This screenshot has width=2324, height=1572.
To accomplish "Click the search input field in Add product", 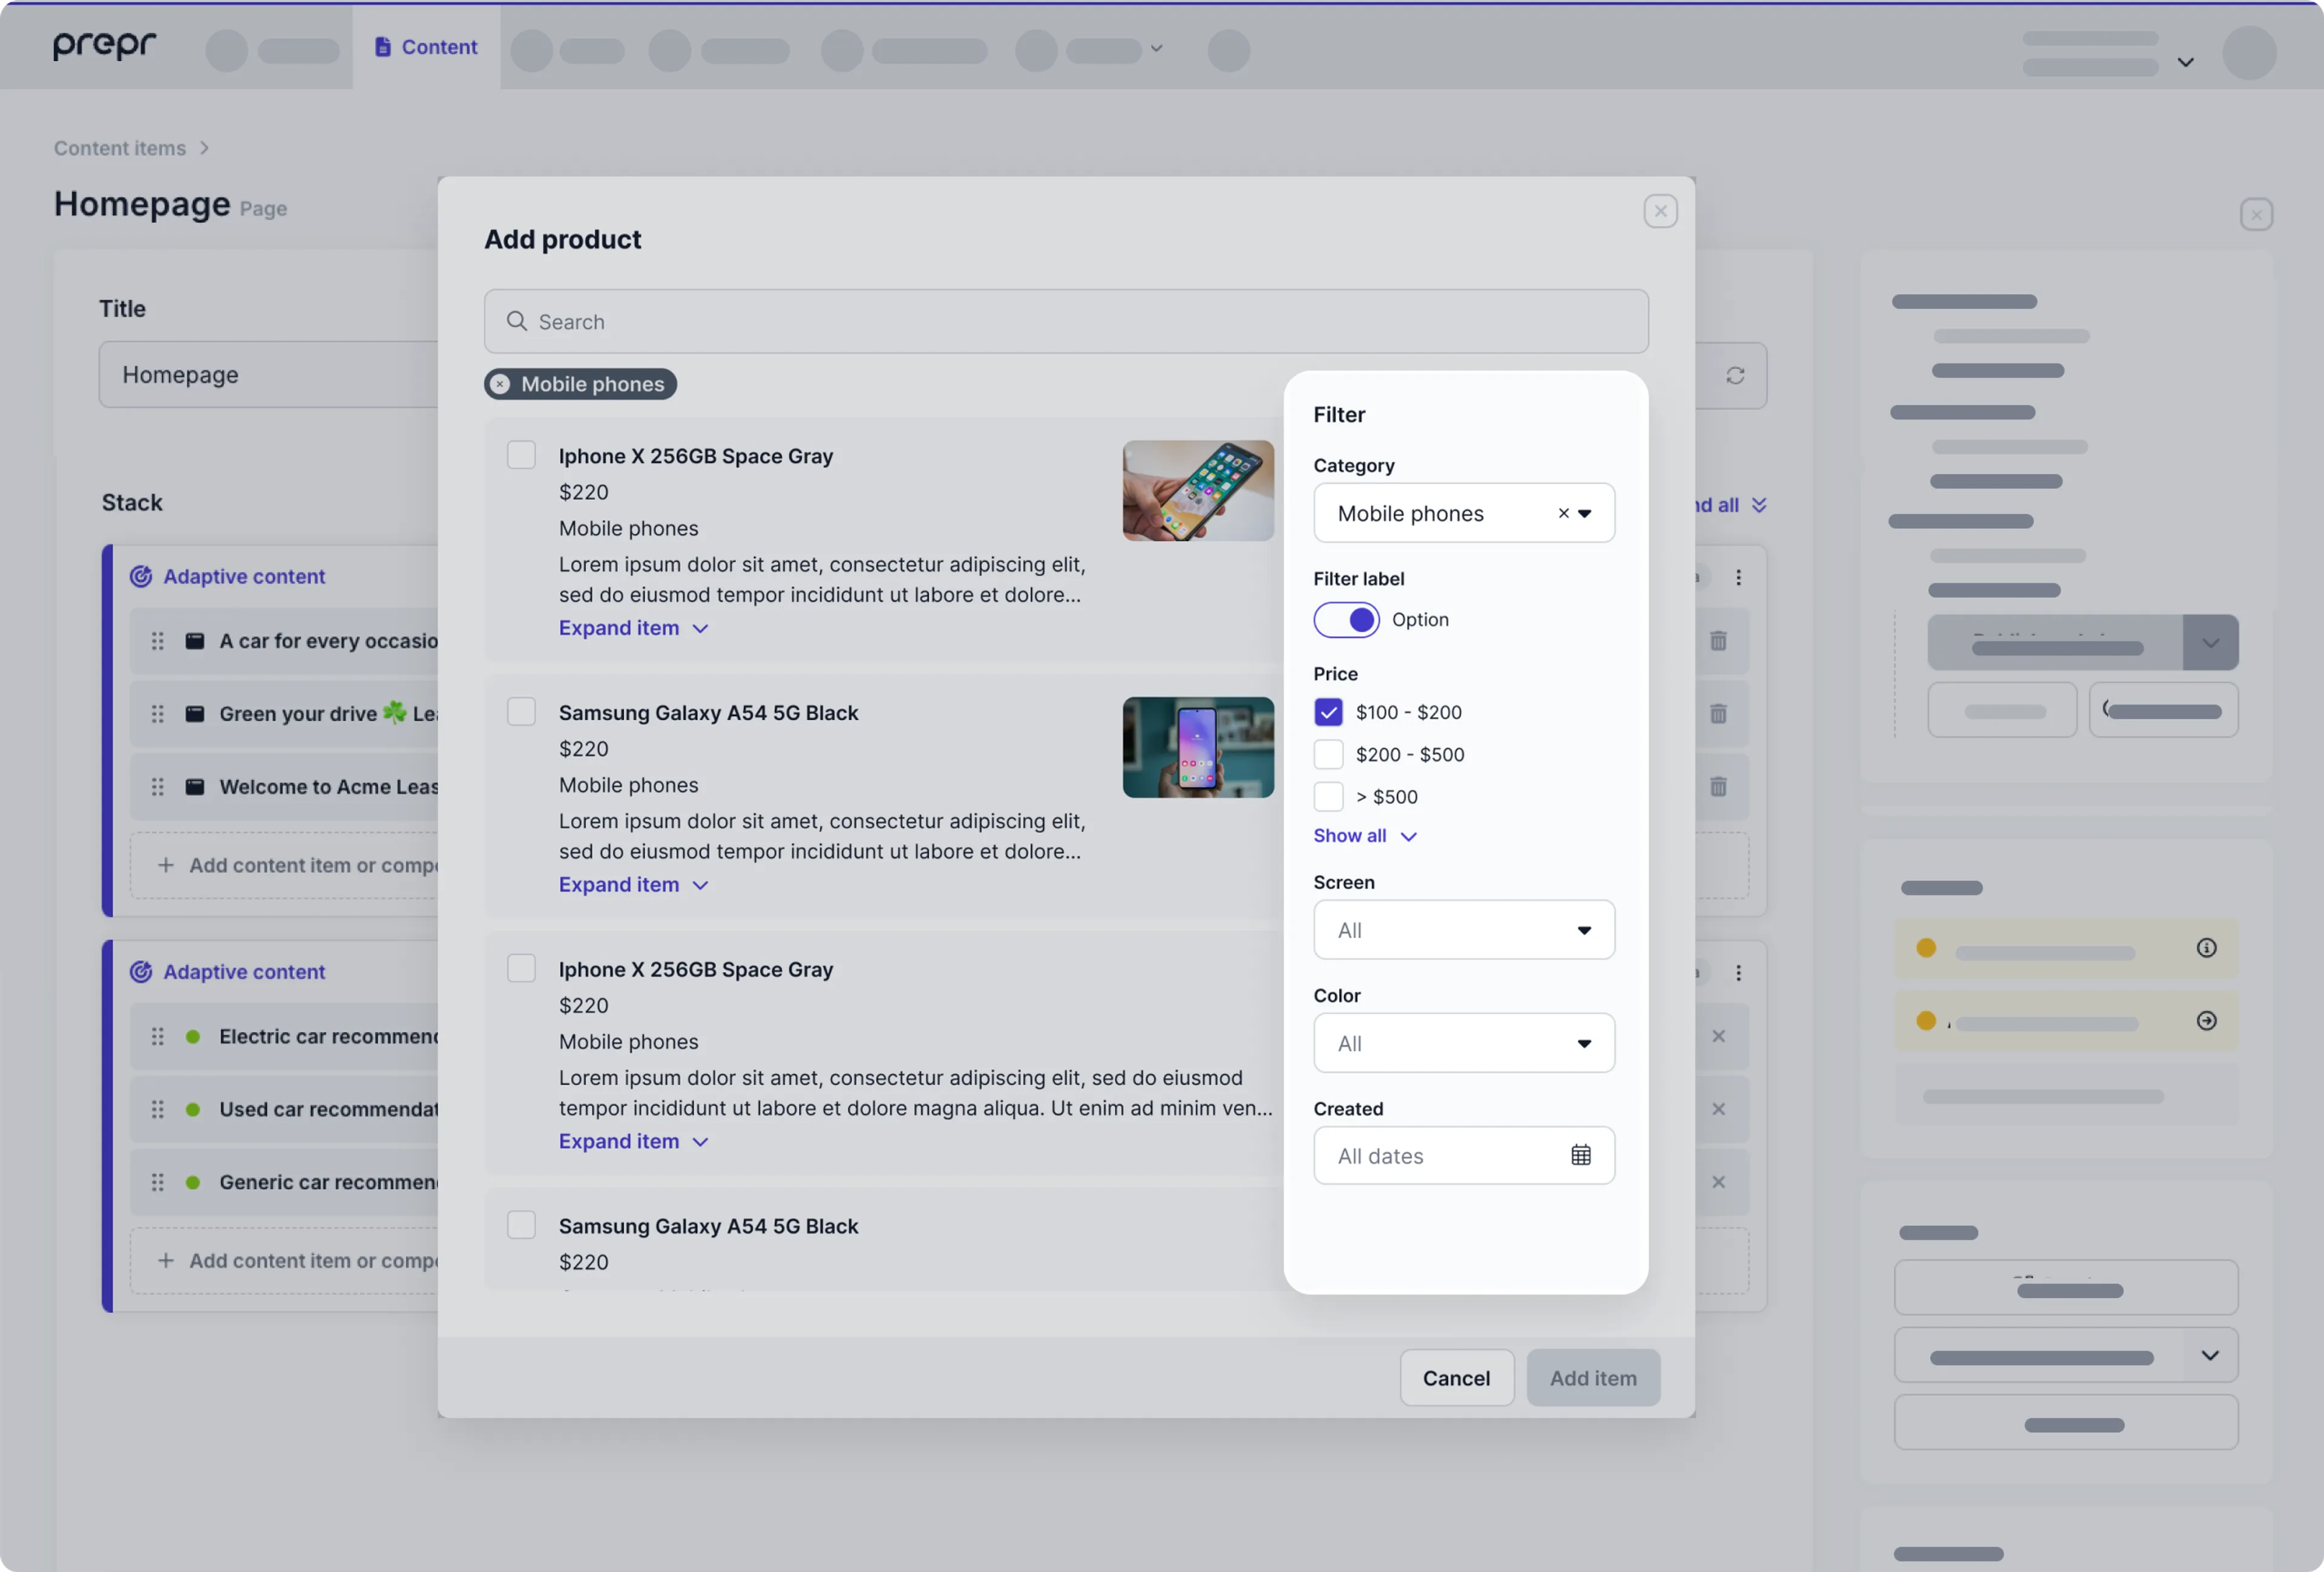I will click(1066, 321).
